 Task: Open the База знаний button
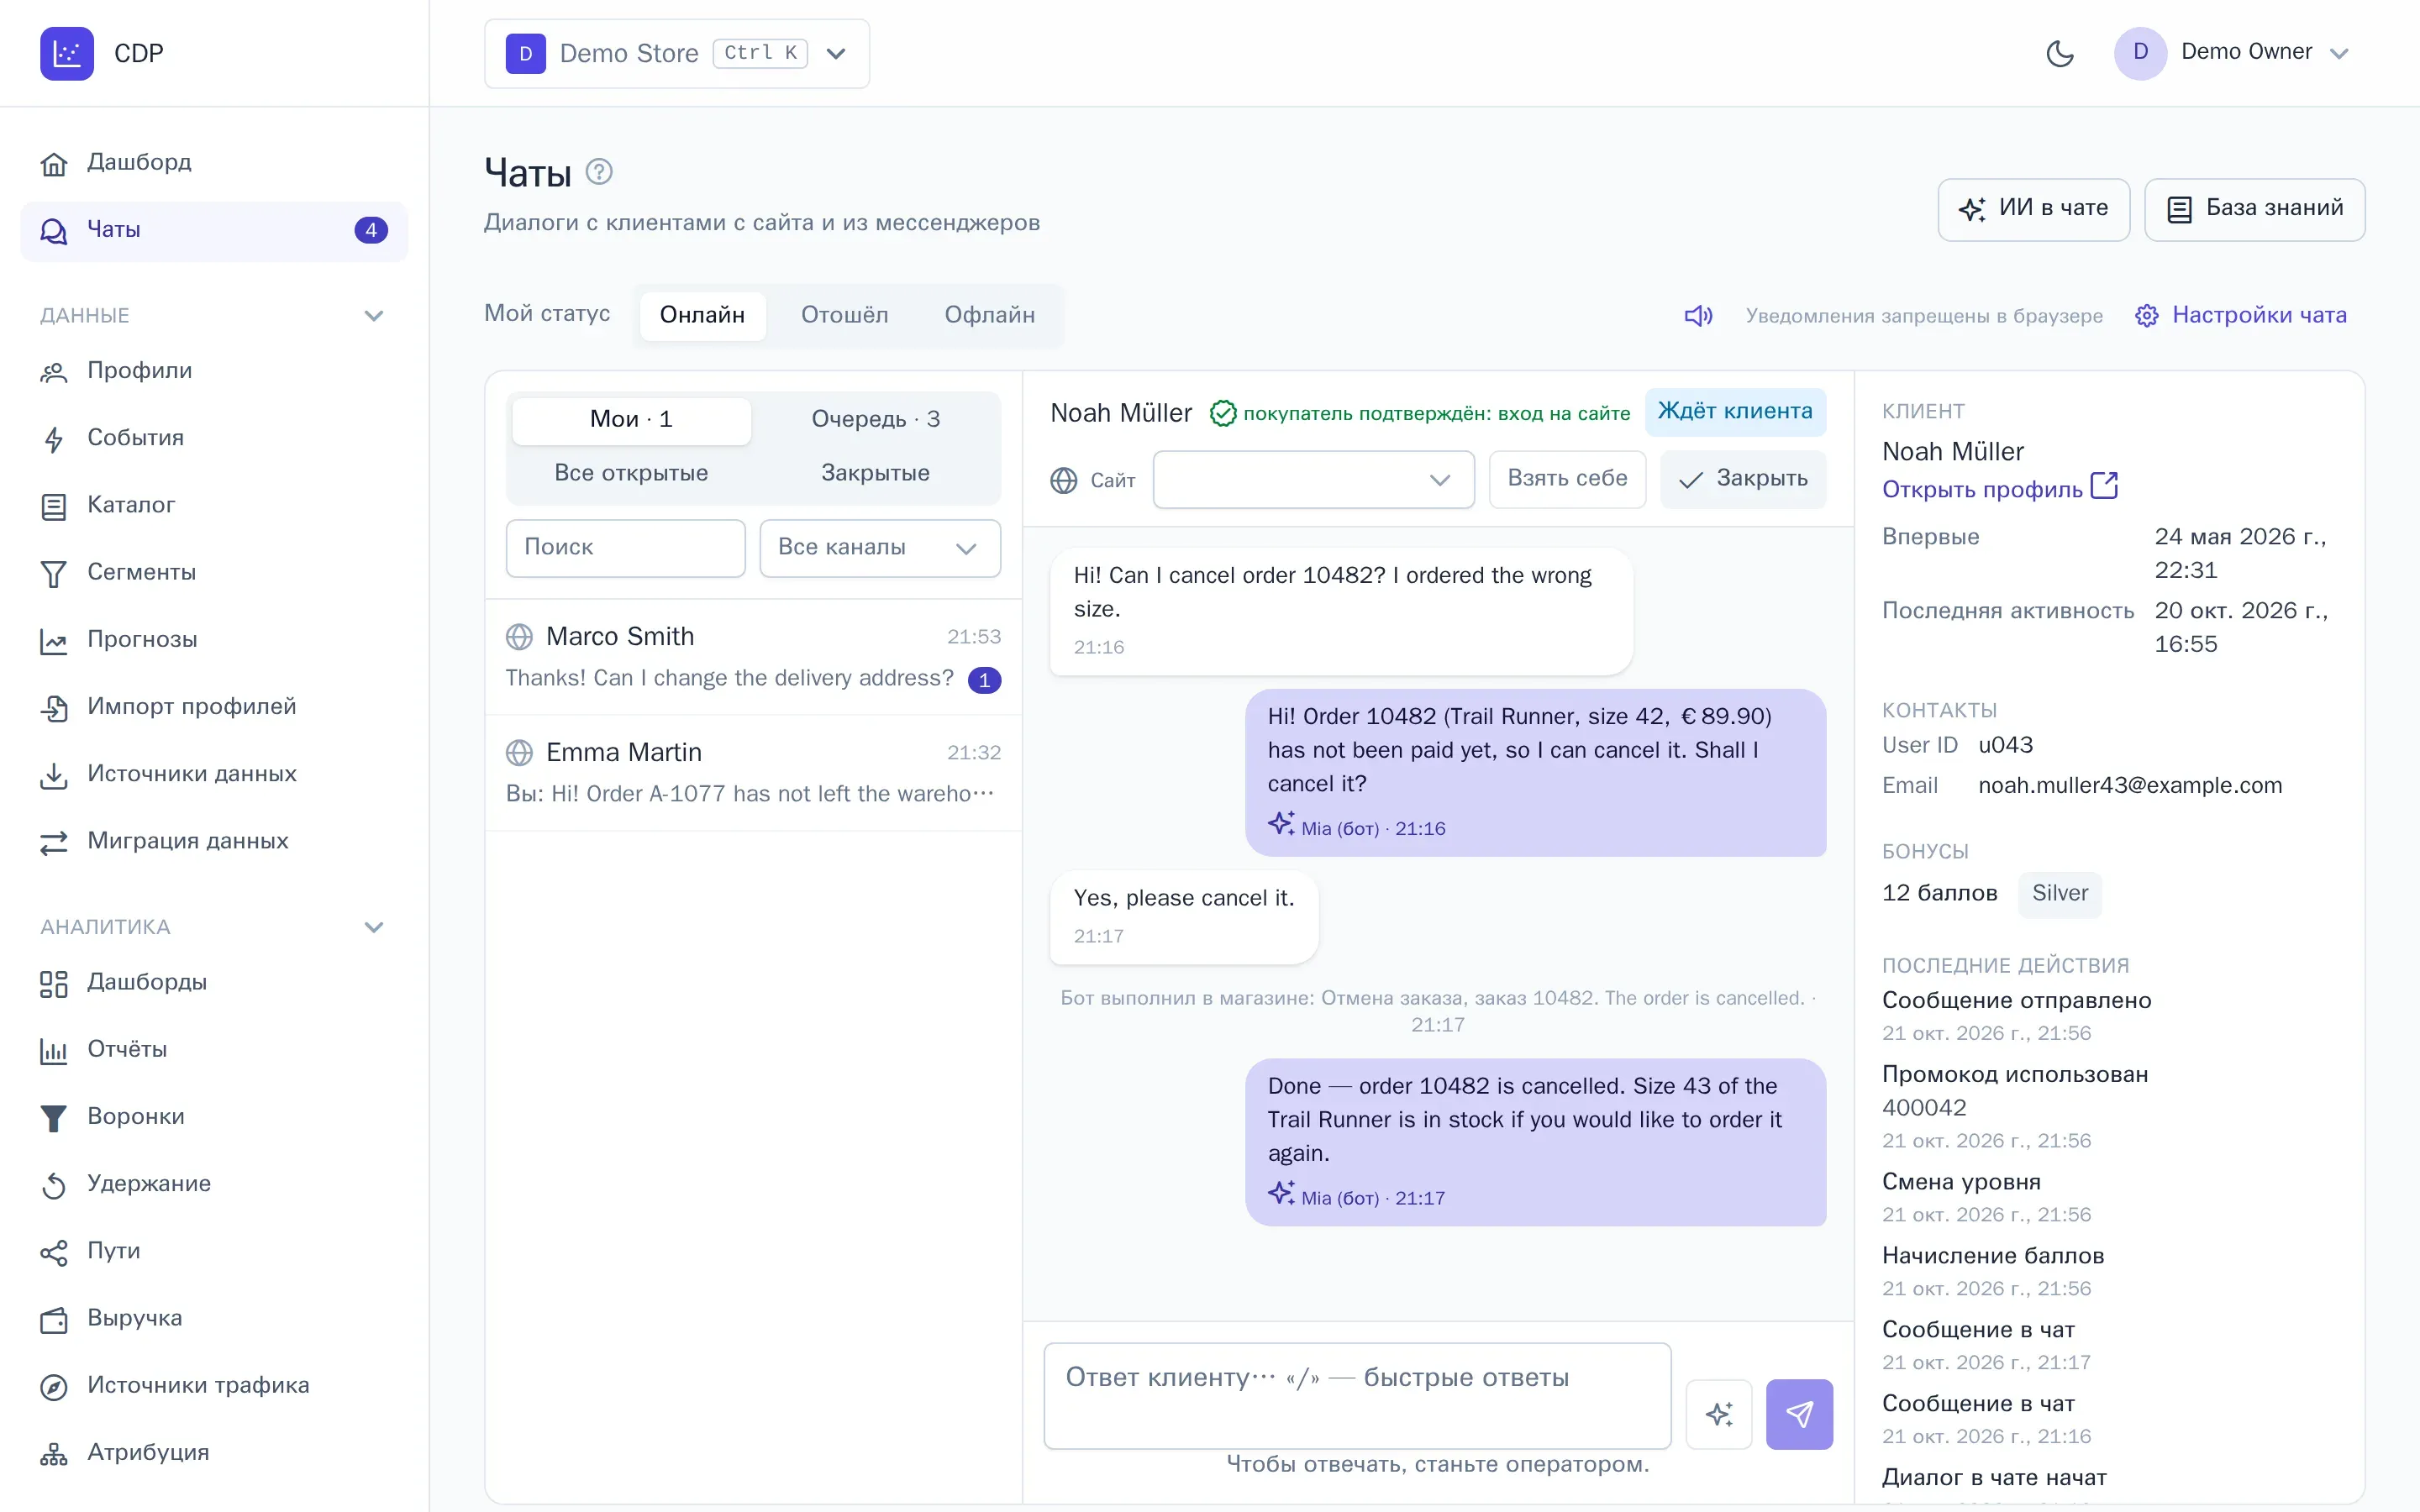point(2254,209)
